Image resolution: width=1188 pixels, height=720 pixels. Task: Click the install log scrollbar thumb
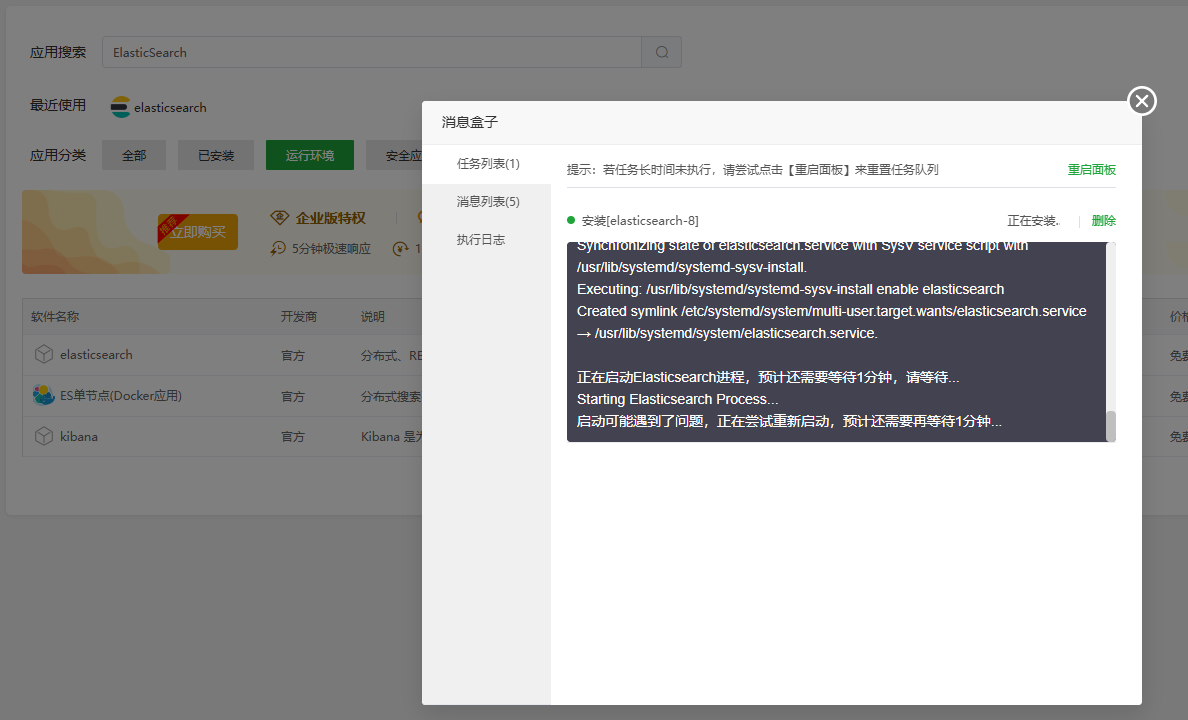[x=1111, y=426]
